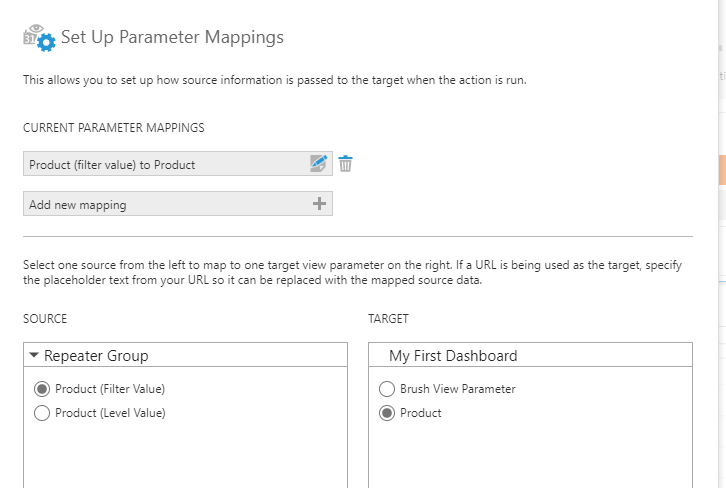Click the CURRENT PARAMETER MAPPINGS heading
Screen dimensions: 726x488
click(113, 127)
